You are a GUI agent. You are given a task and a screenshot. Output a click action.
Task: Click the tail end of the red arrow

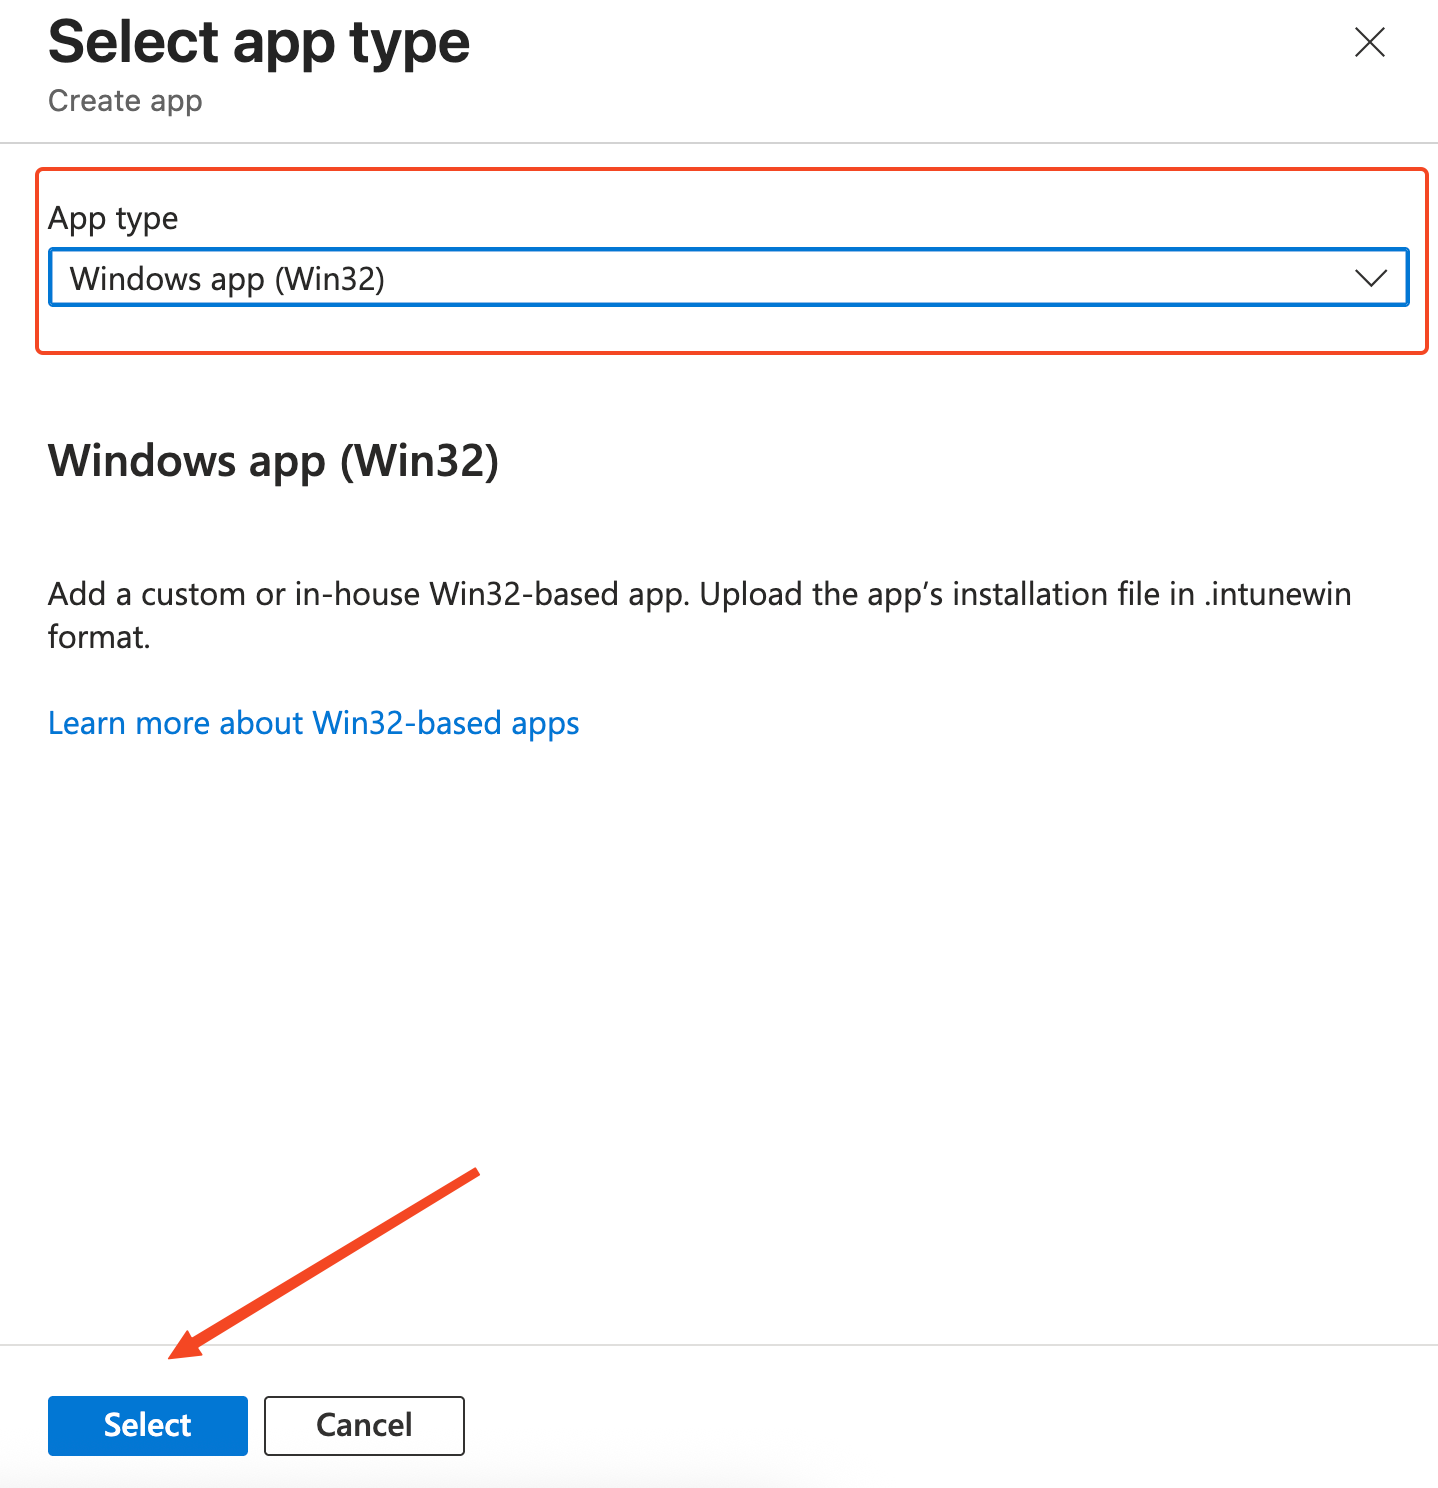pyautogui.click(x=474, y=1173)
